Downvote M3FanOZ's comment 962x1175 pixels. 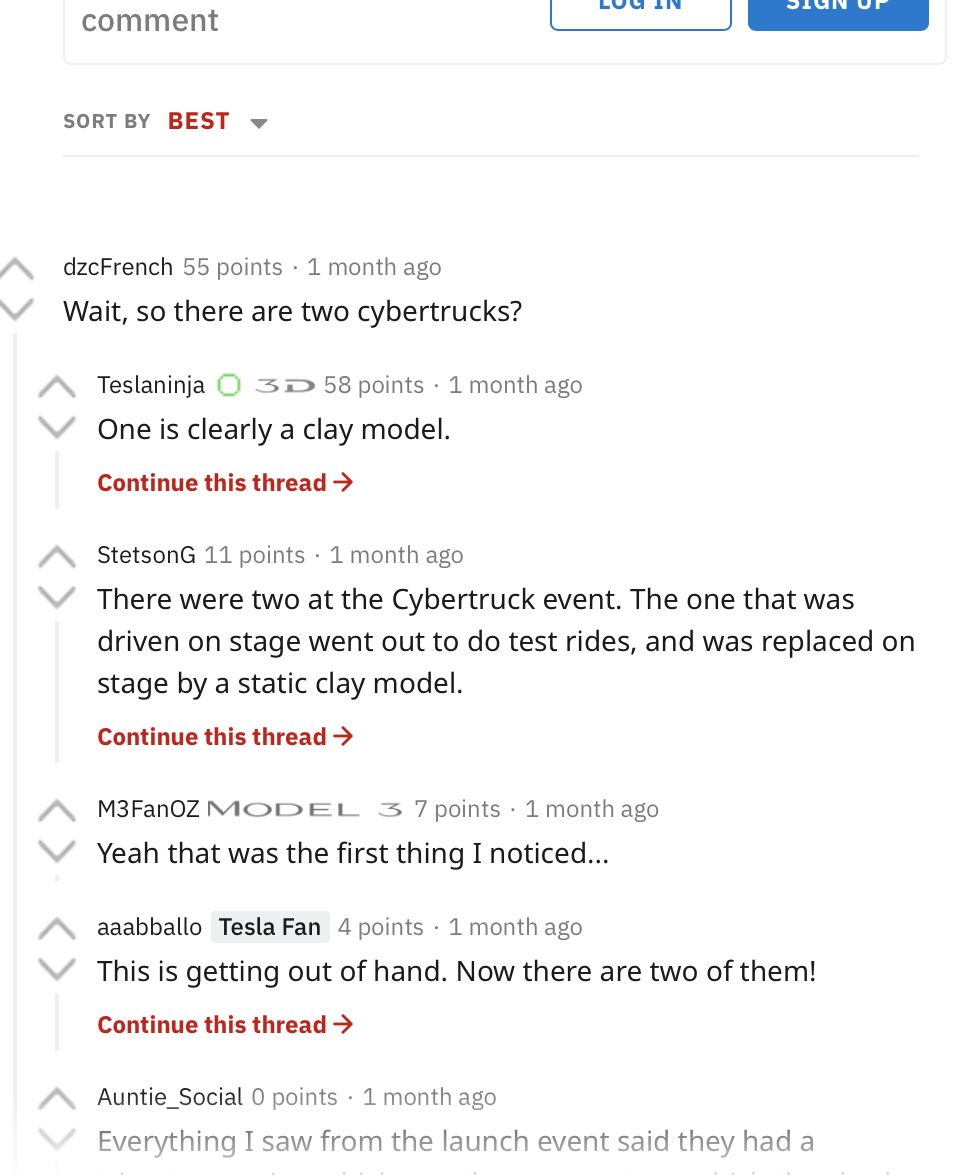(57, 851)
